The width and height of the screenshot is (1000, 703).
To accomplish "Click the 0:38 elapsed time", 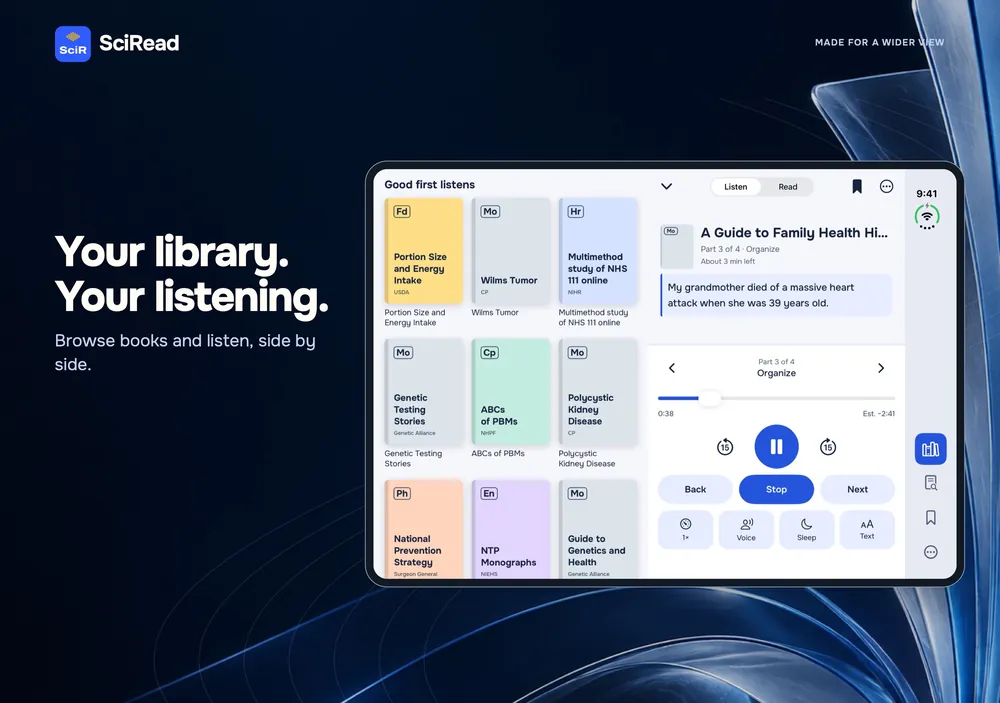I will [665, 413].
